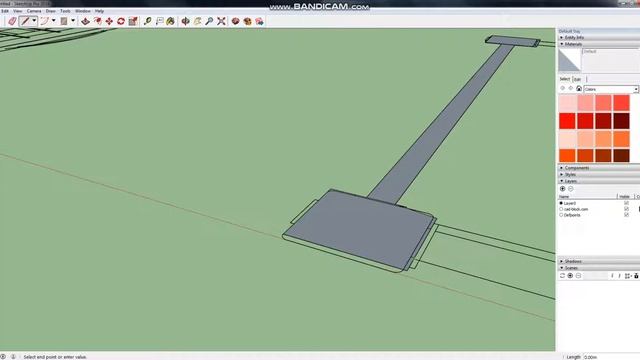
Task: Select the Rectangle shape tool
Action: pyautogui.click(x=64, y=21)
